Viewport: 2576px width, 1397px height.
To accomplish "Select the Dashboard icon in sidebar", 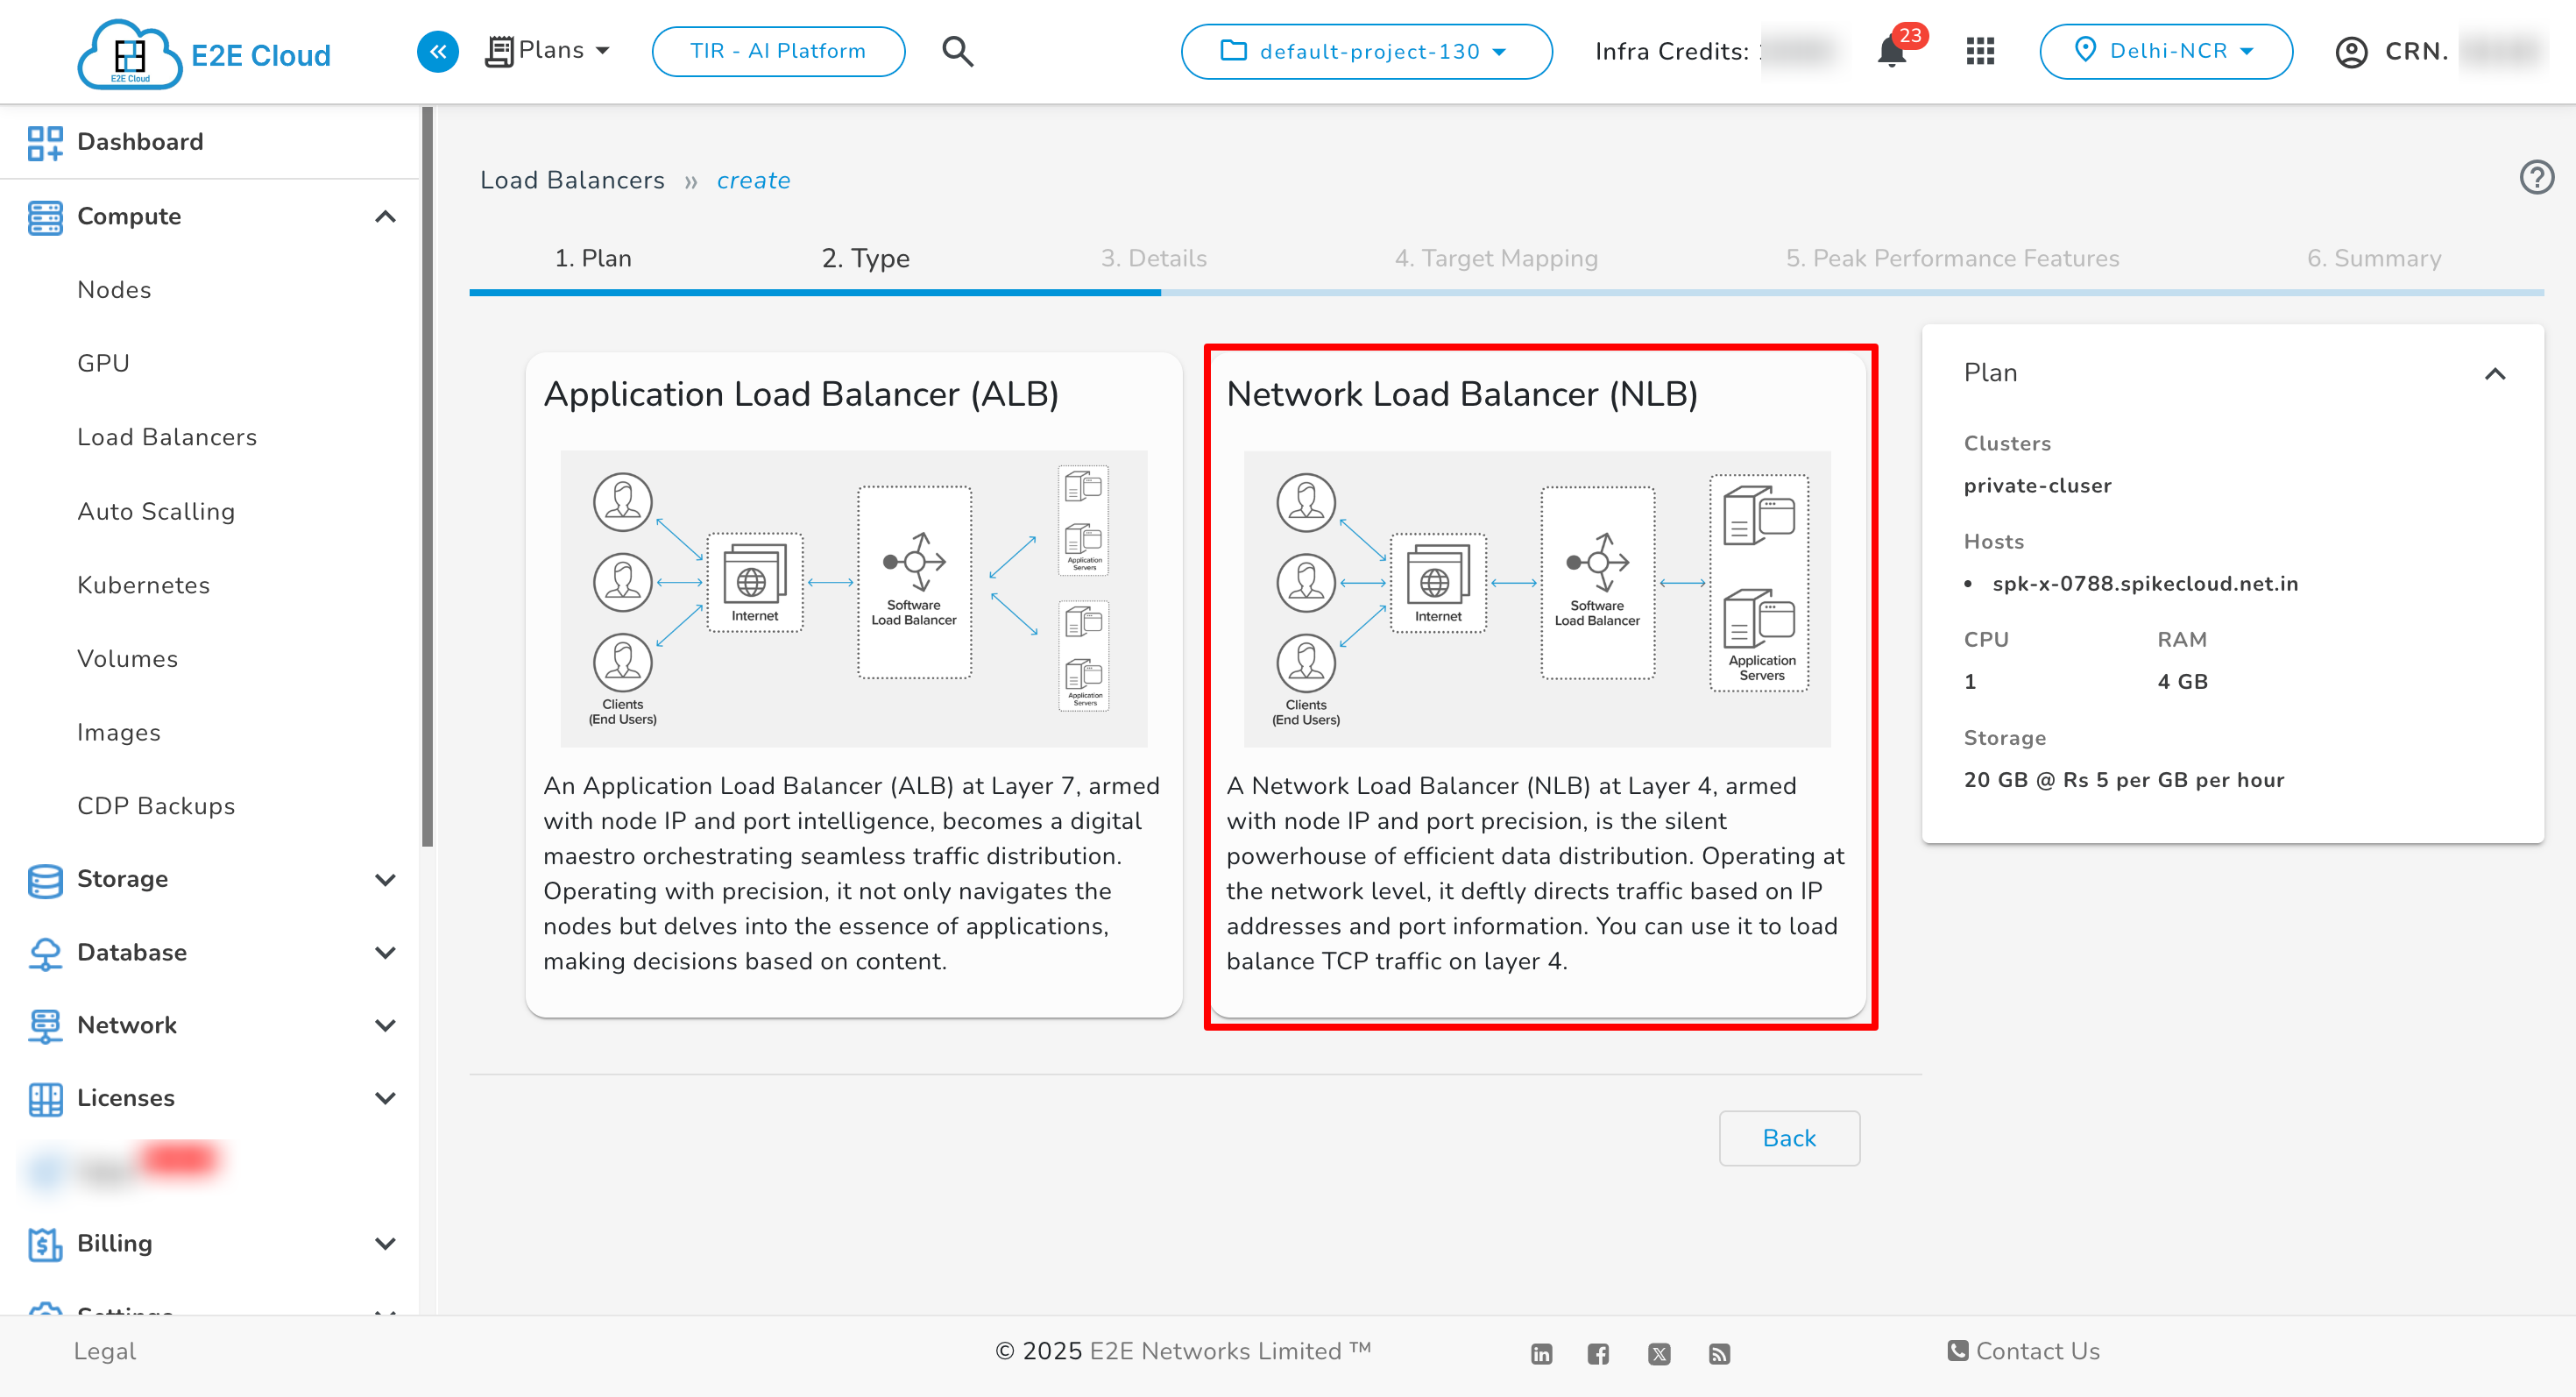I will (44, 141).
